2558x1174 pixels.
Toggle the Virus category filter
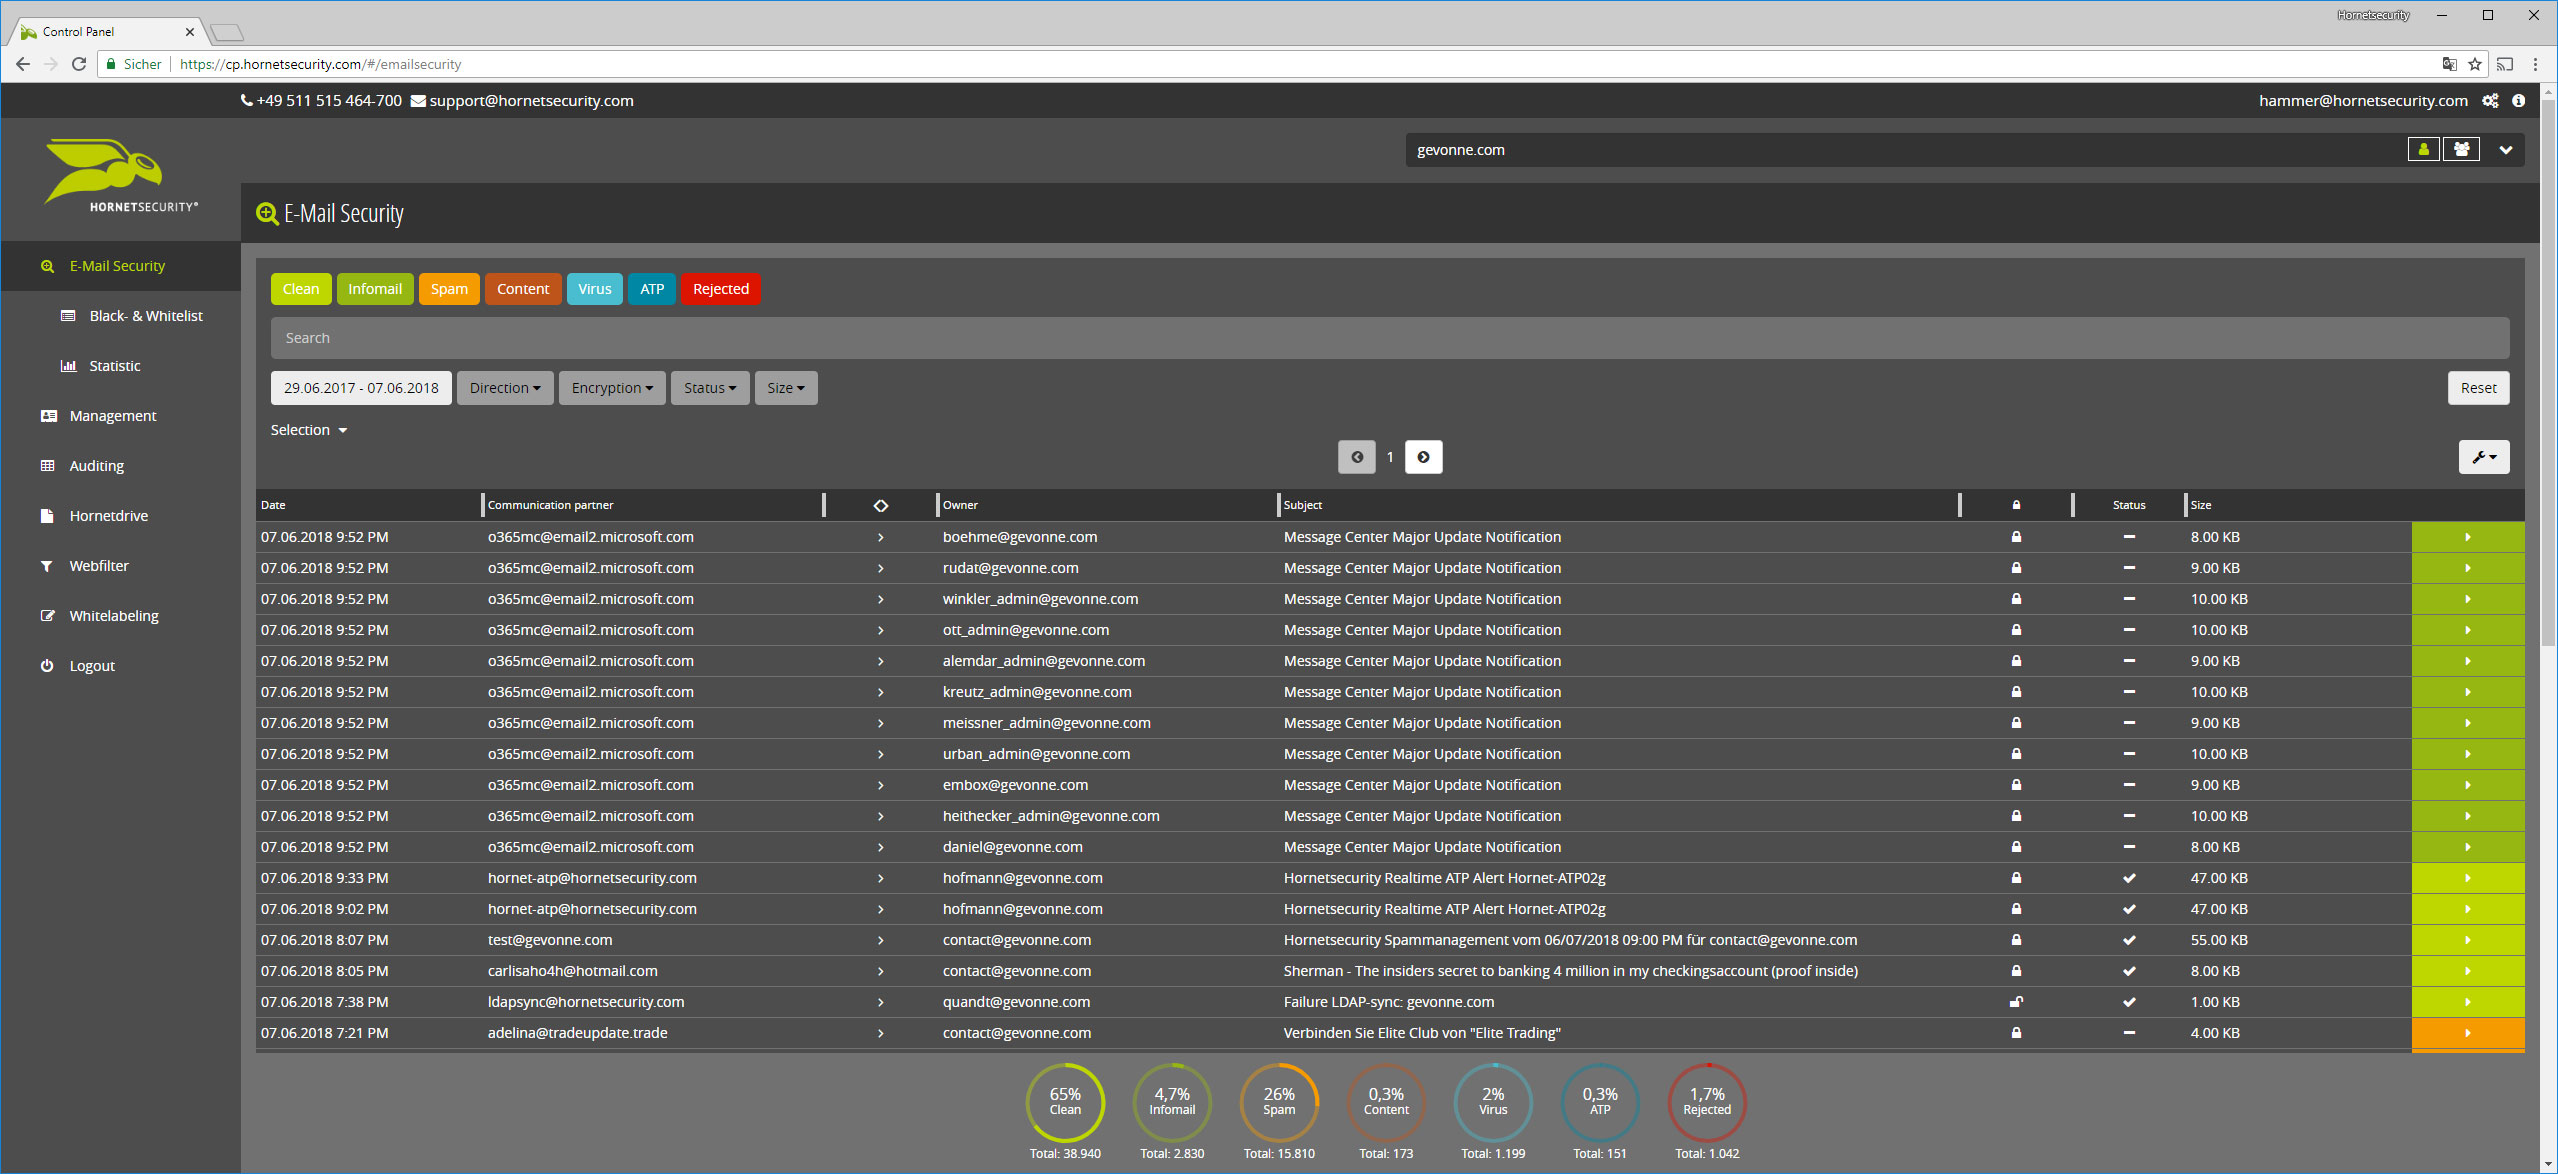[594, 289]
